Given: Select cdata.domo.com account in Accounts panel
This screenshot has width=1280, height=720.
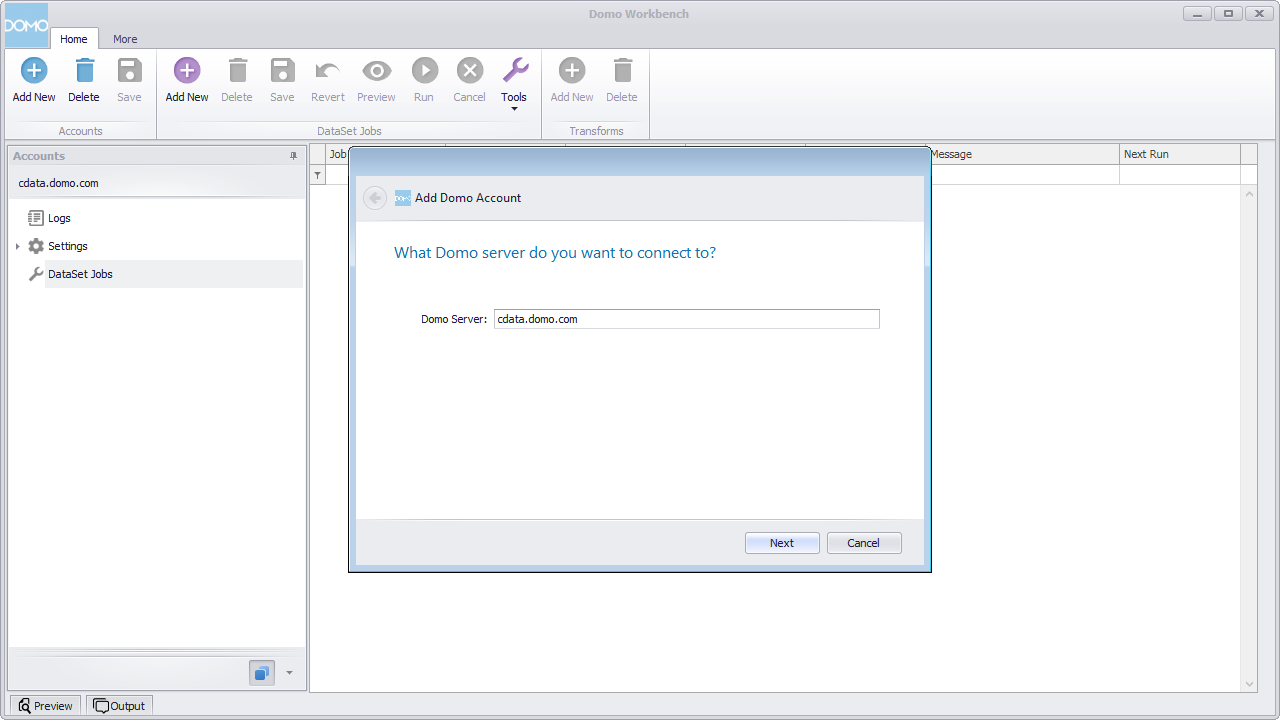Looking at the screenshot, I should [58, 184].
